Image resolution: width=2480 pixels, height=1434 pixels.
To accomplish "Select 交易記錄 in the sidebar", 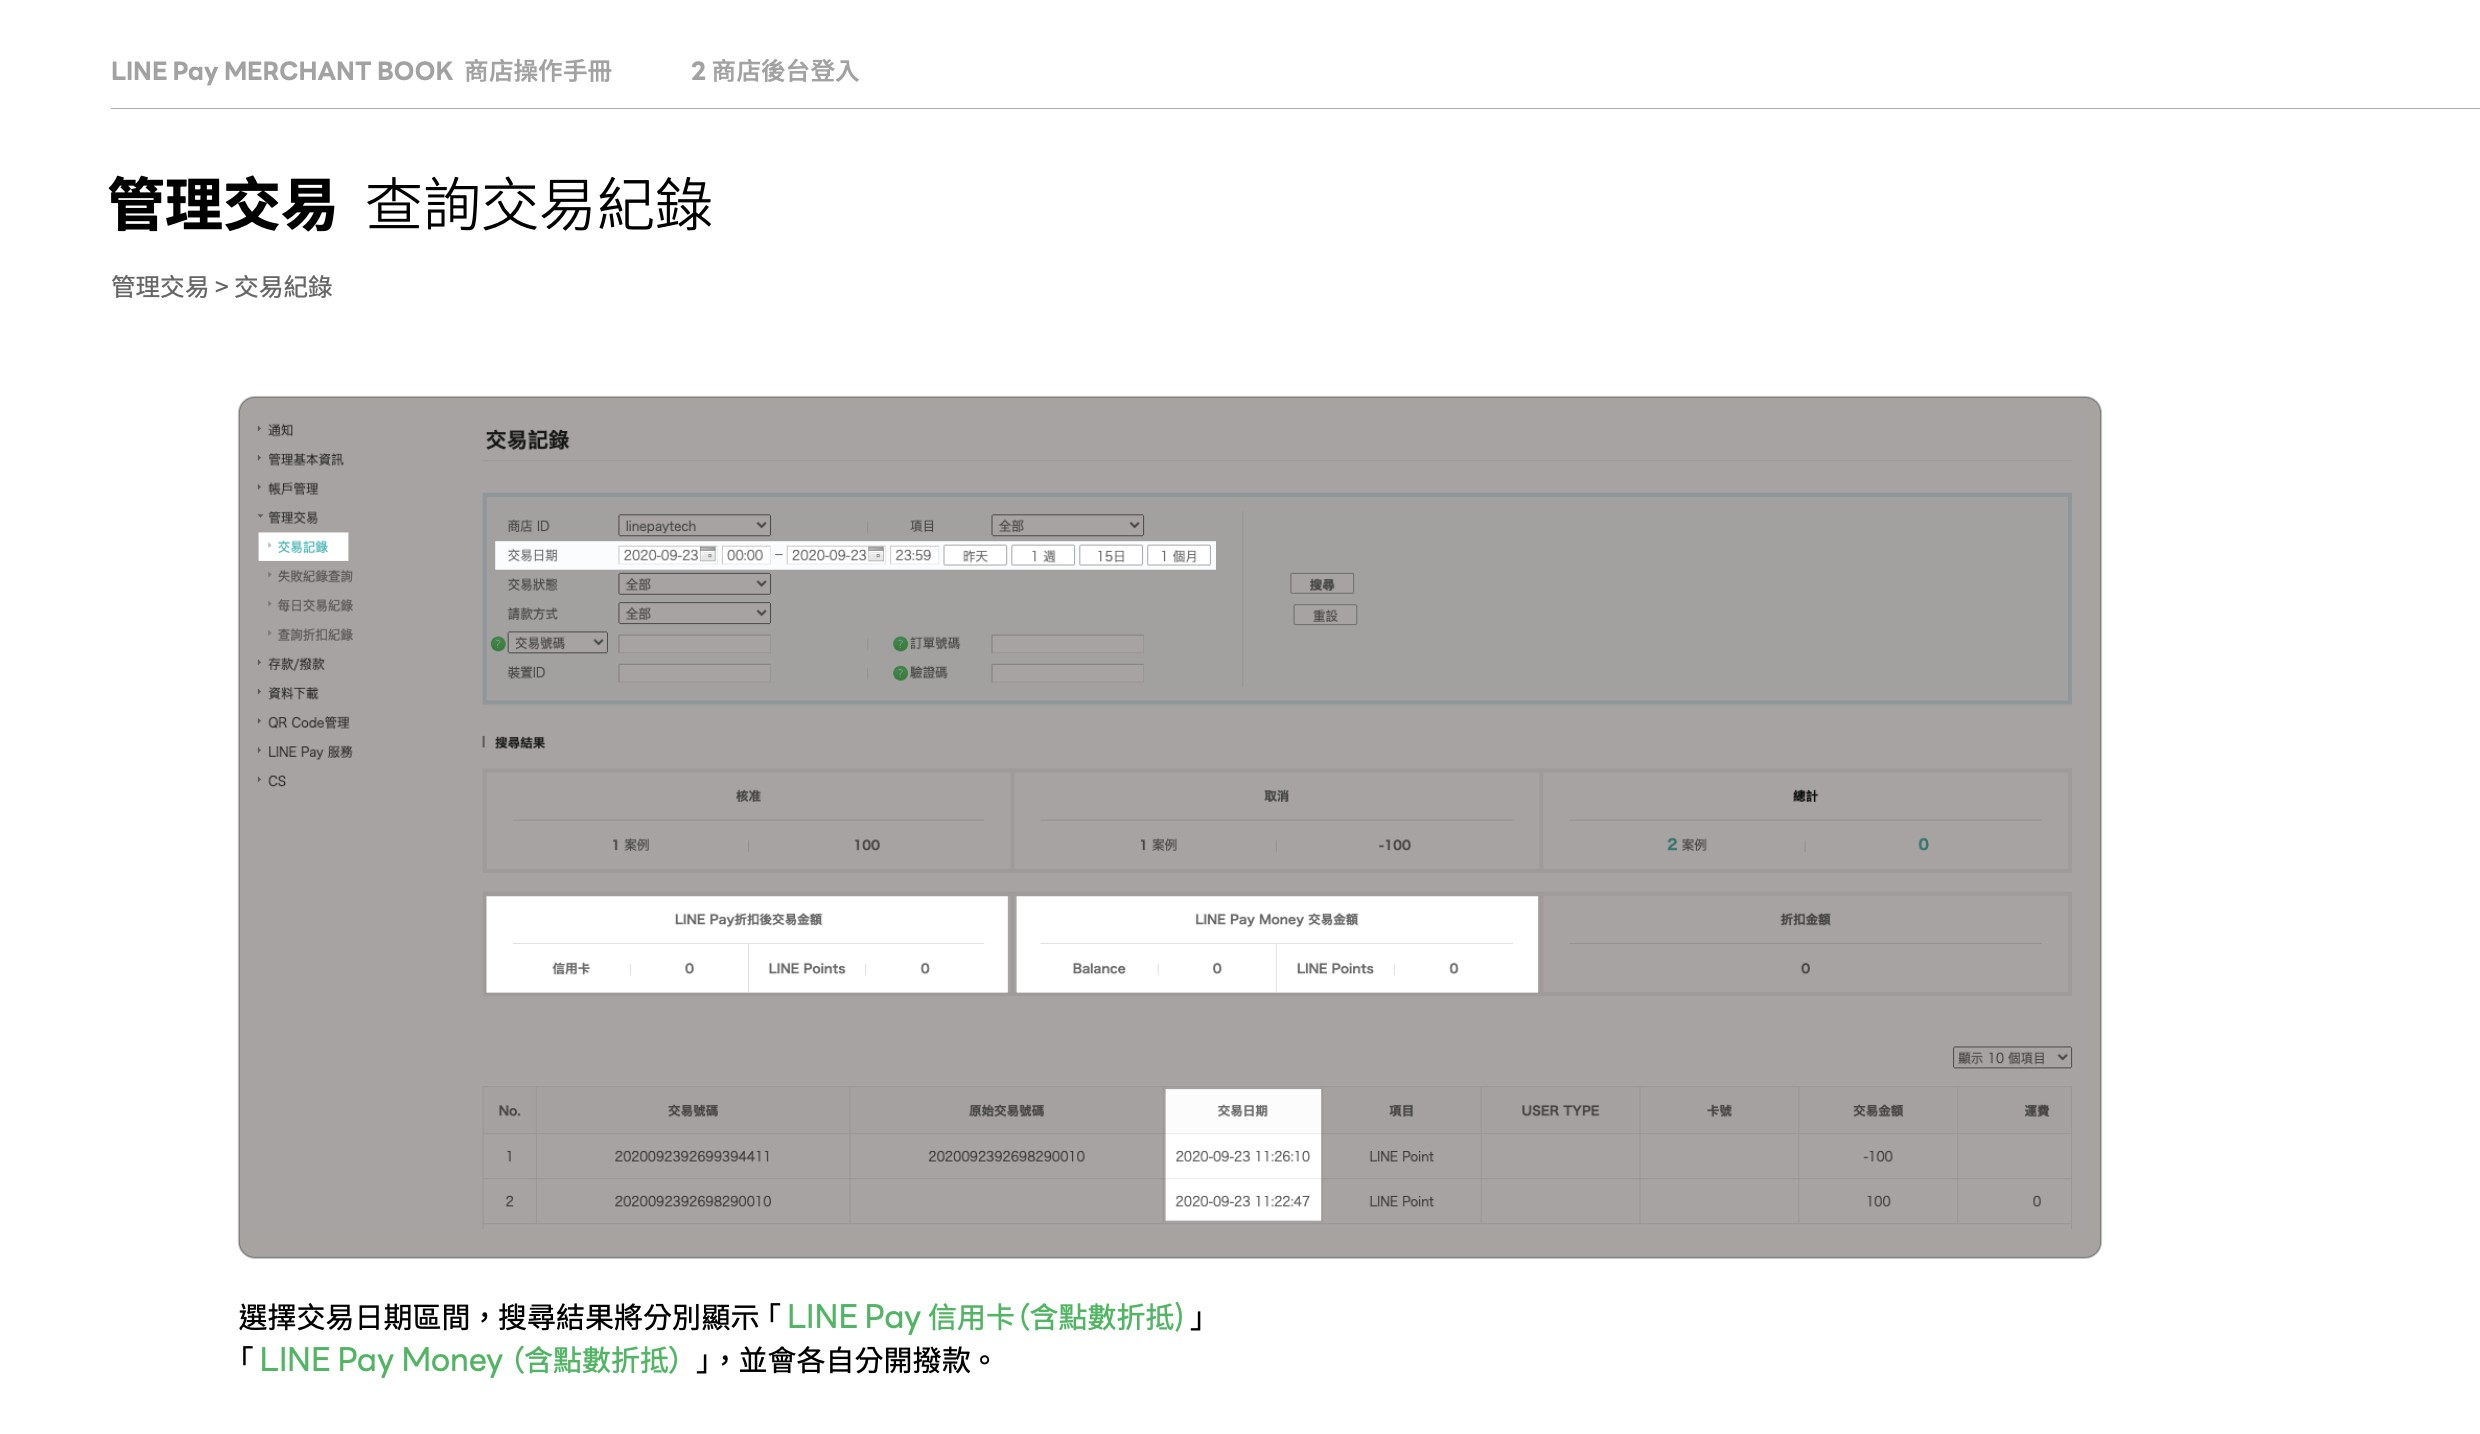I will tap(302, 547).
